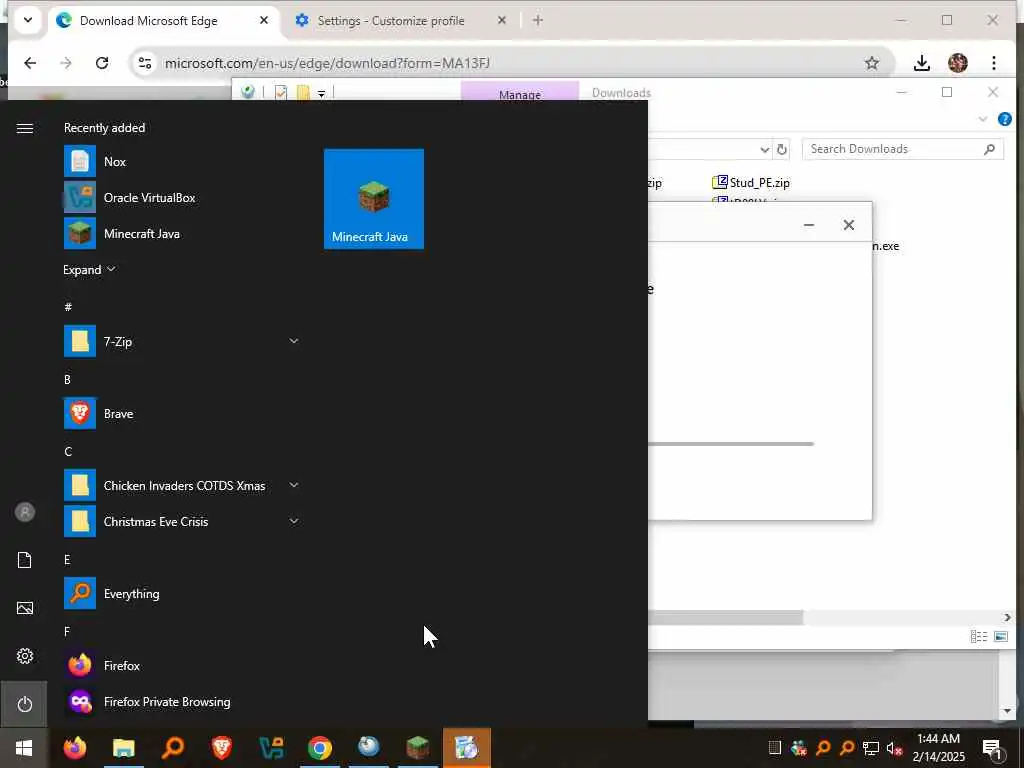The height and width of the screenshot is (768, 1024).
Task: Click the pinned Minecraft Java tile
Action: 374,199
